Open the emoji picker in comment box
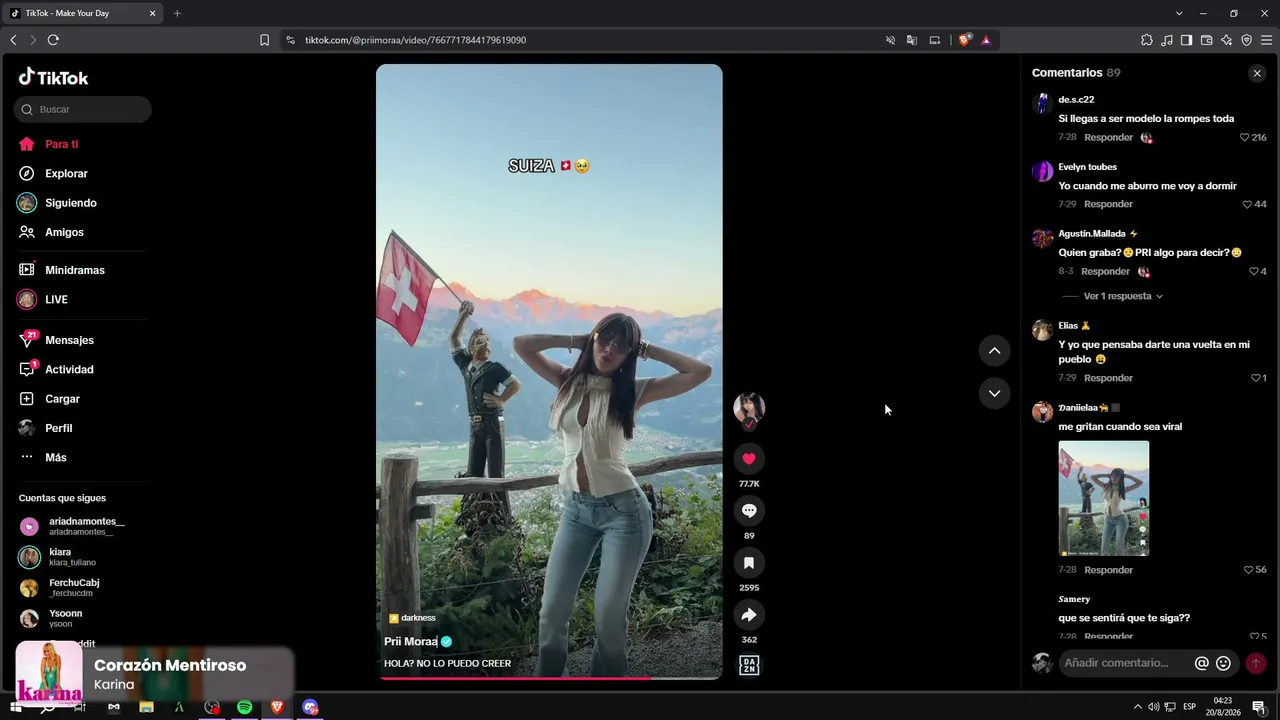 (x=1223, y=663)
